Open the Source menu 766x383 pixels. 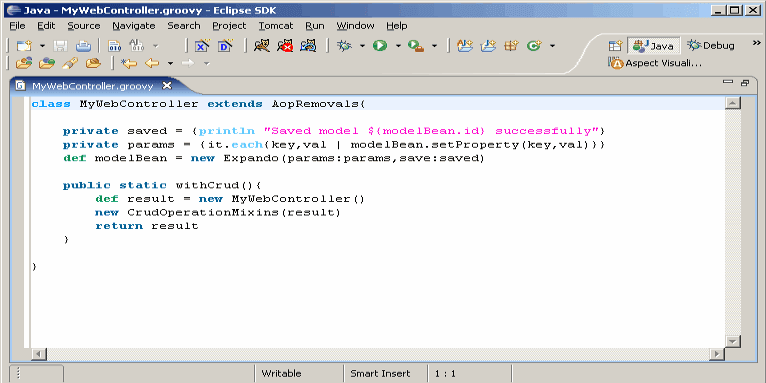84,26
